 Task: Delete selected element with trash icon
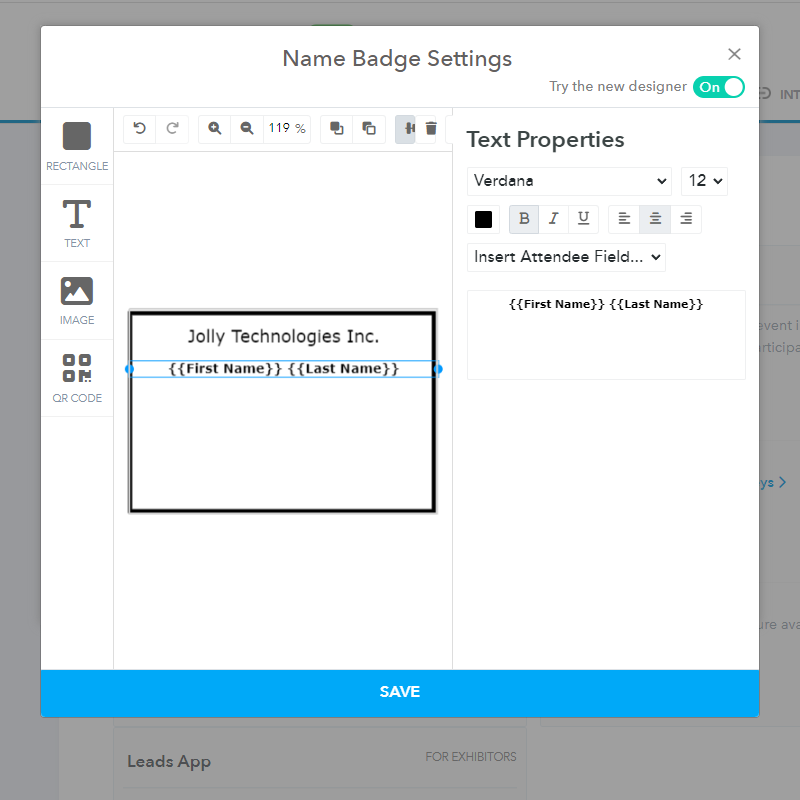[431, 128]
